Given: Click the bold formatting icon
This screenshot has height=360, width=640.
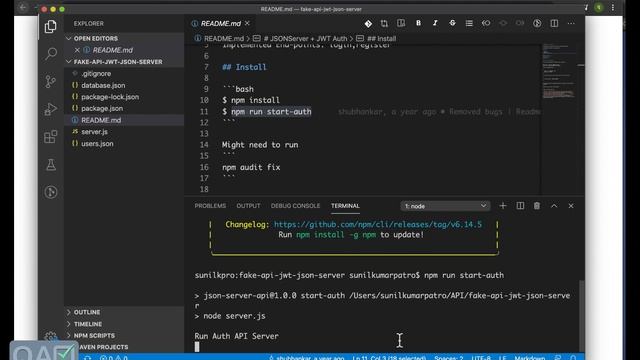Looking at the screenshot, I should click(x=418, y=23).
